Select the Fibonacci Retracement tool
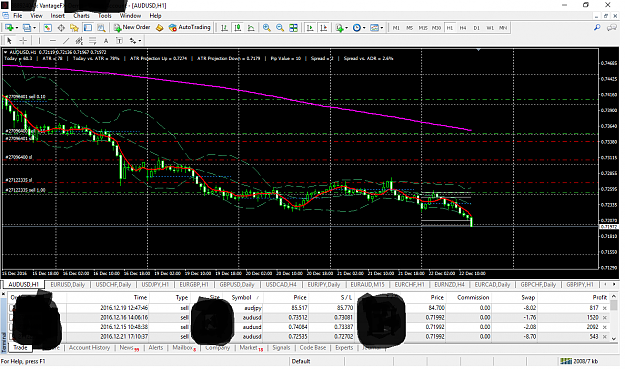The width and height of the screenshot is (625, 369). (x=92, y=41)
